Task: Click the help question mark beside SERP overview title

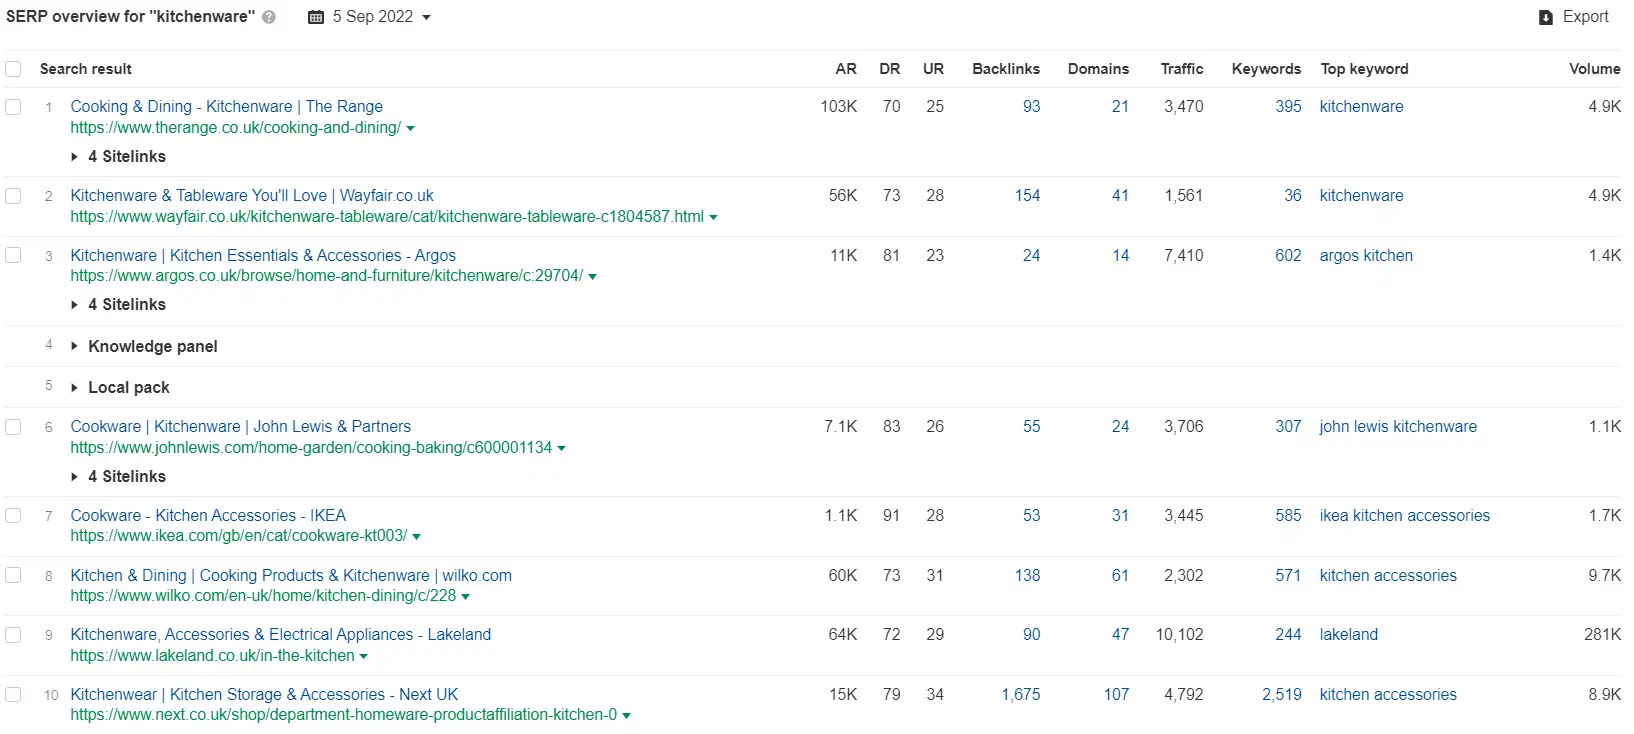Action: 269,17
